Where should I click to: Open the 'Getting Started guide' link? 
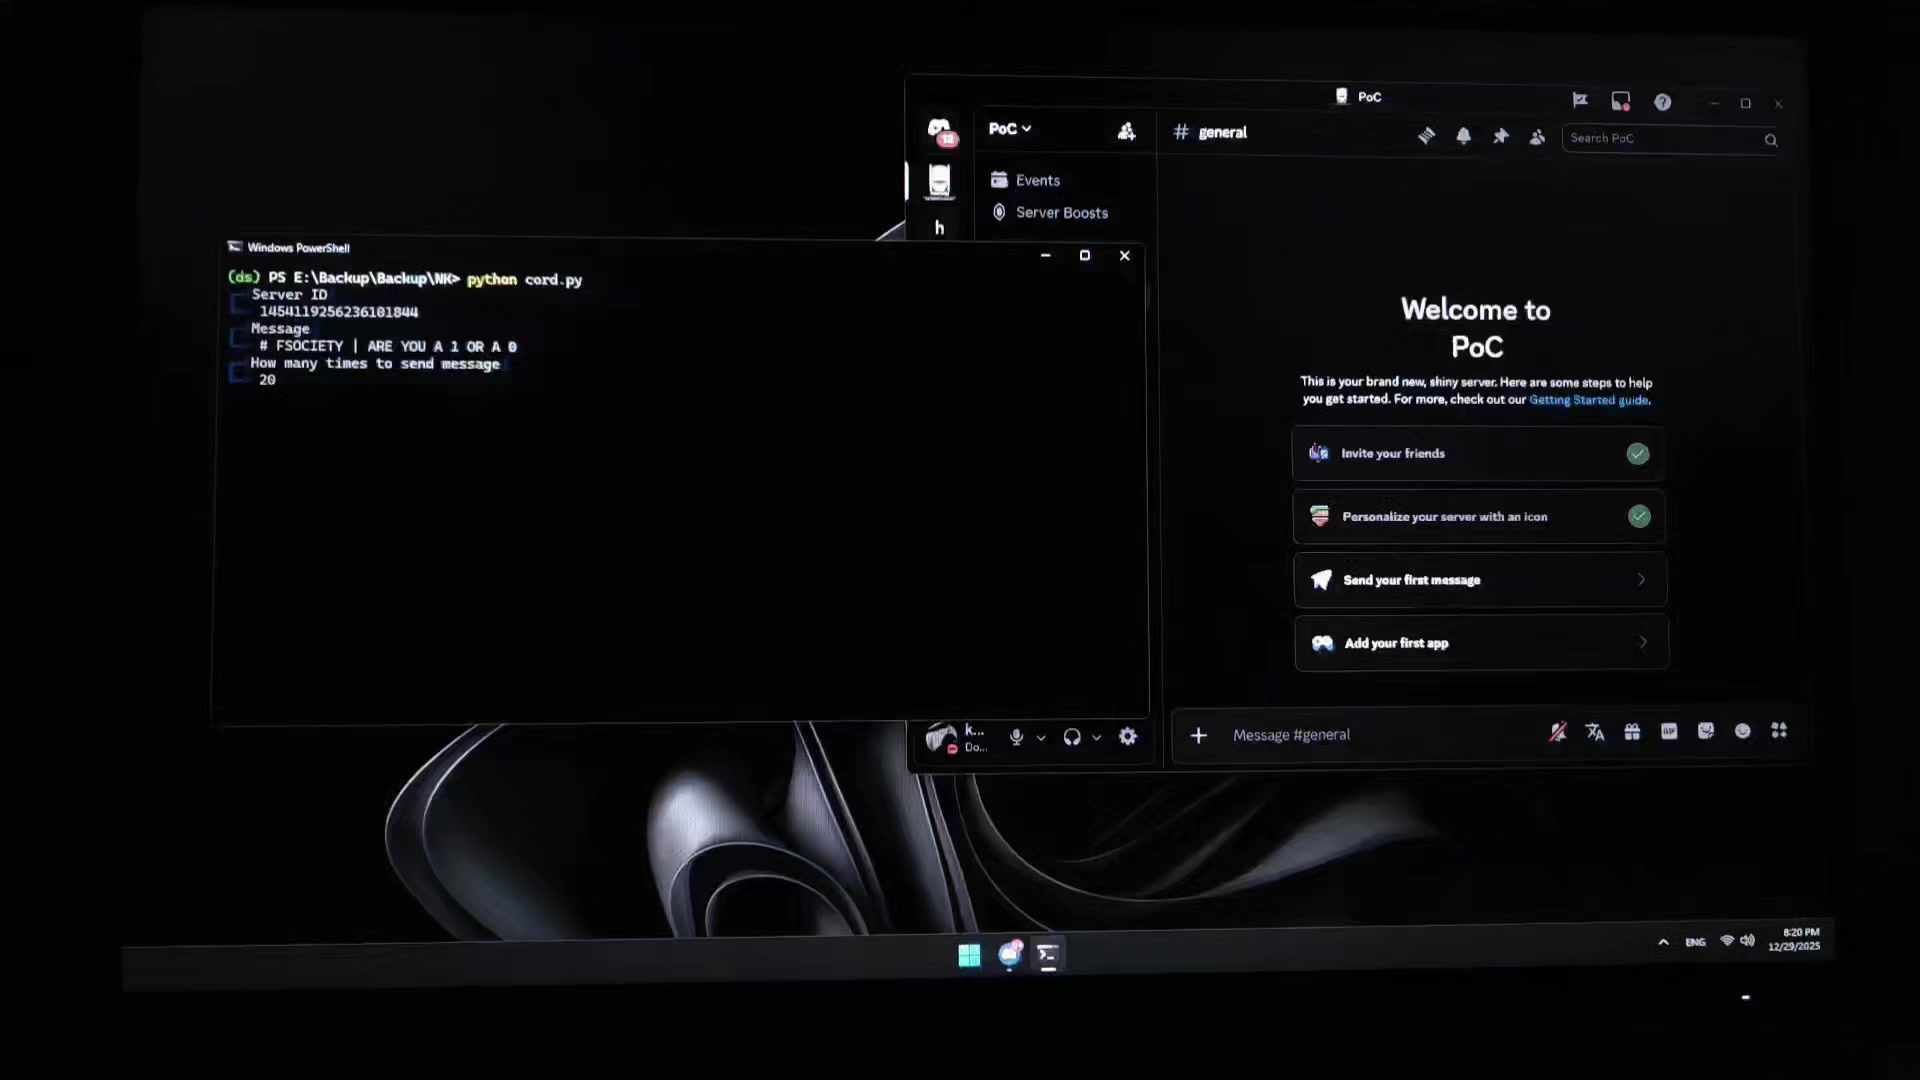1589,400
